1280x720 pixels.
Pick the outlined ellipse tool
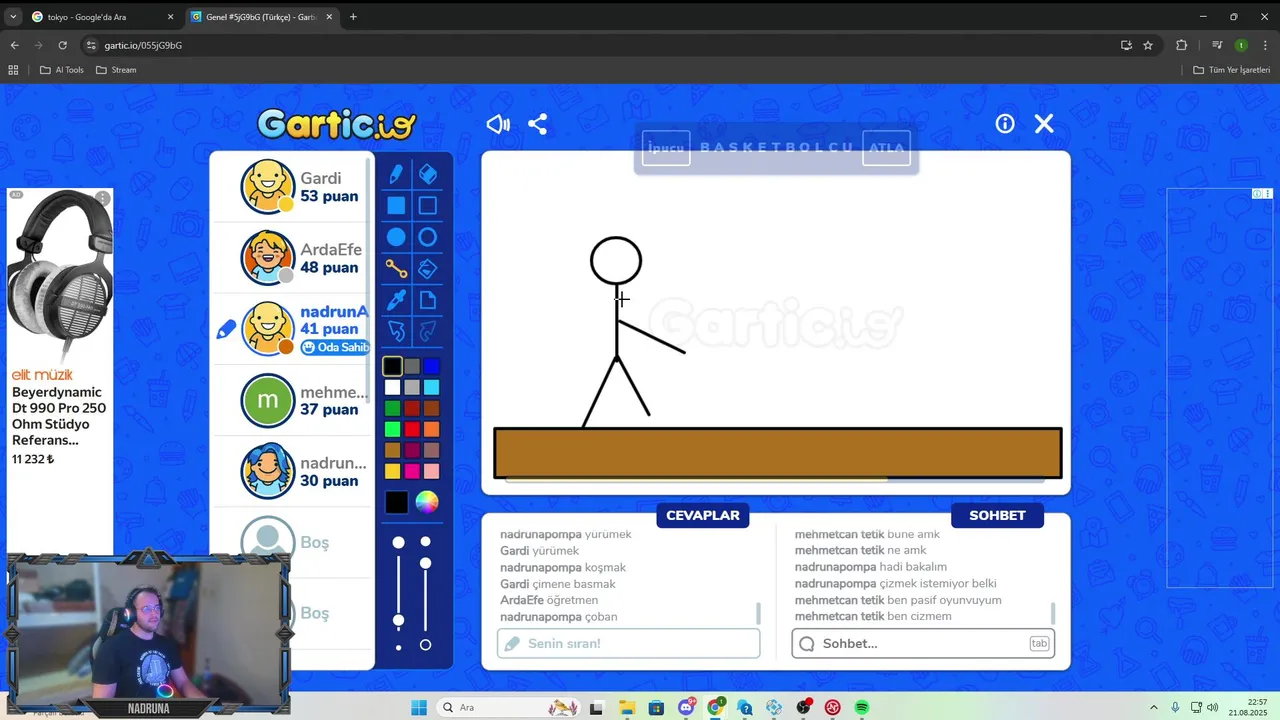click(x=428, y=237)
